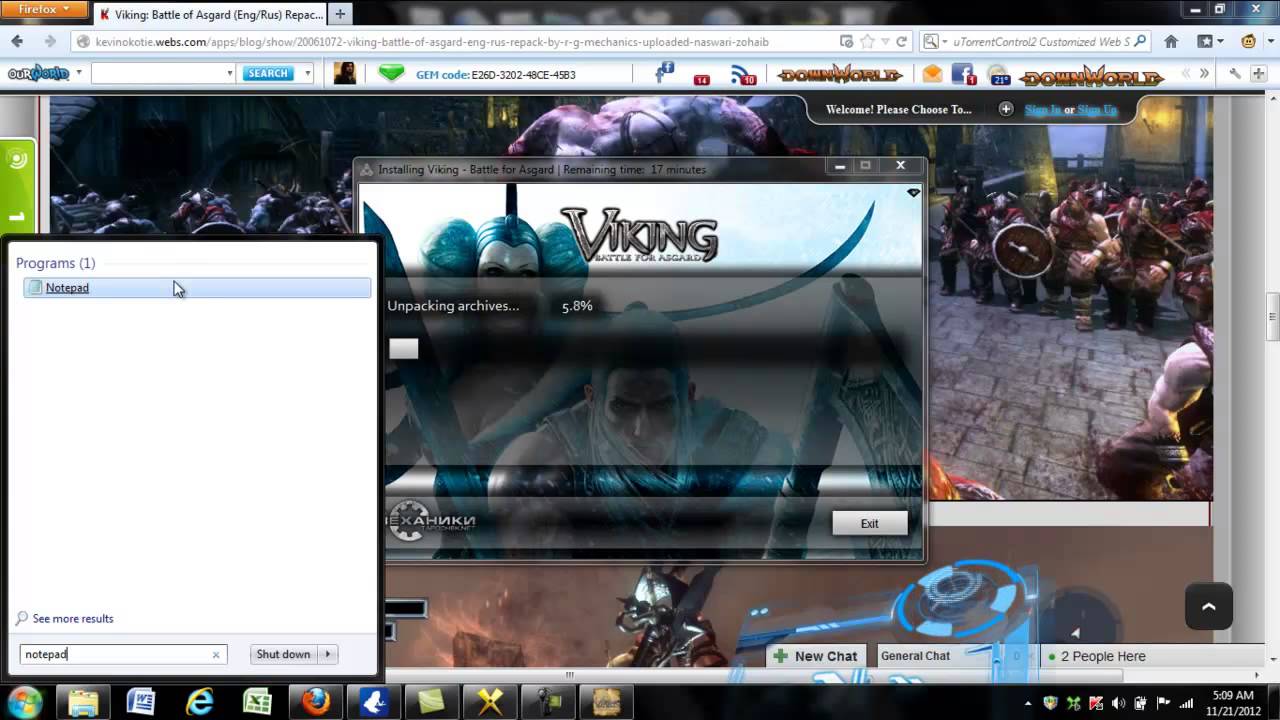The image size is (1280, 720).
Task: Click the Shut down button
Action: pyautogui.click(x=283, y=655)
